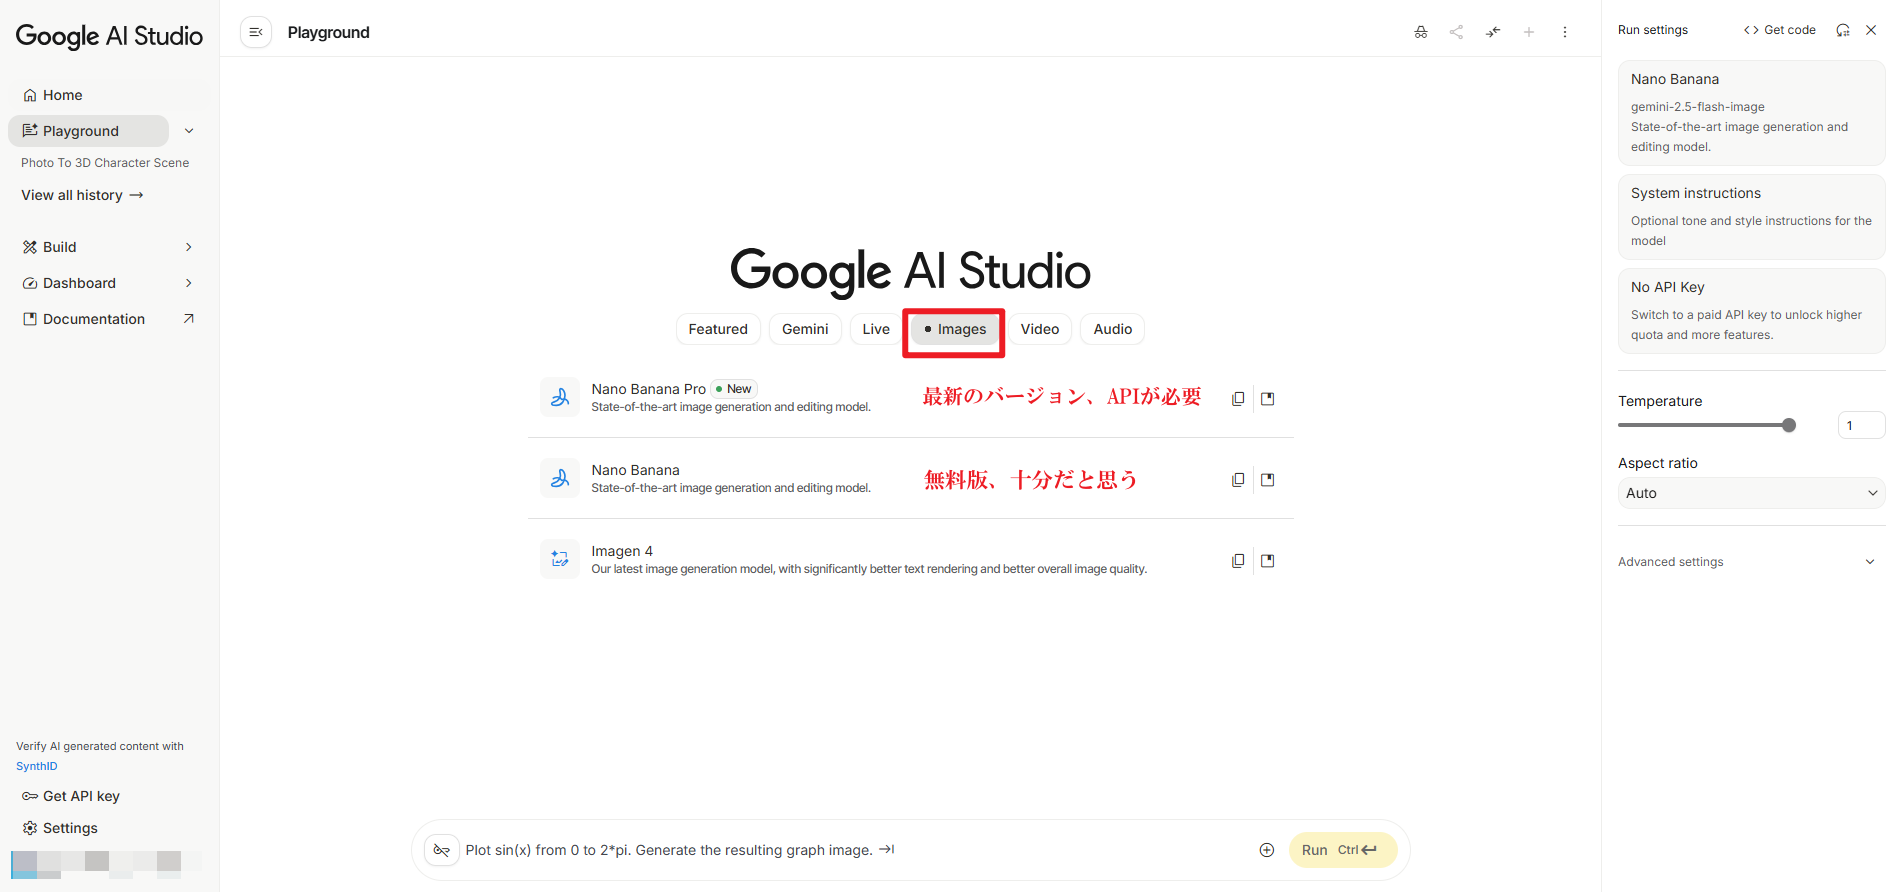Image resolution: width=1901 pixels, height=892 pixels.
Task: Open Nano Banana Pro documentation icon
Action: click(1268, 398)
